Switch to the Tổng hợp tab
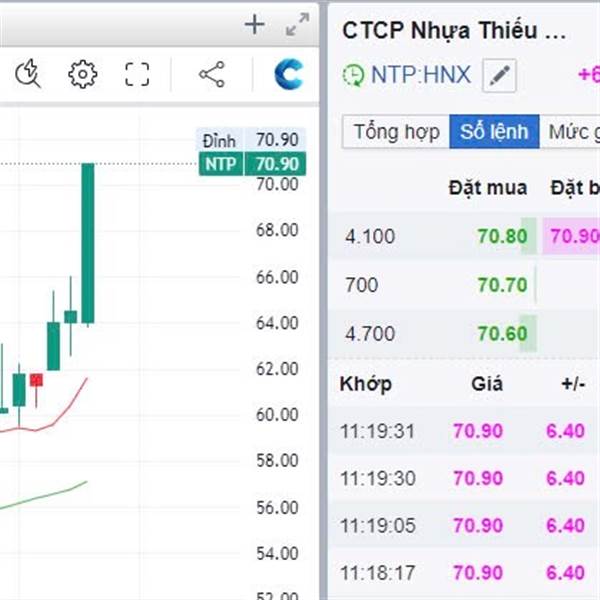 pyautogui.click(x=396, y=132)
